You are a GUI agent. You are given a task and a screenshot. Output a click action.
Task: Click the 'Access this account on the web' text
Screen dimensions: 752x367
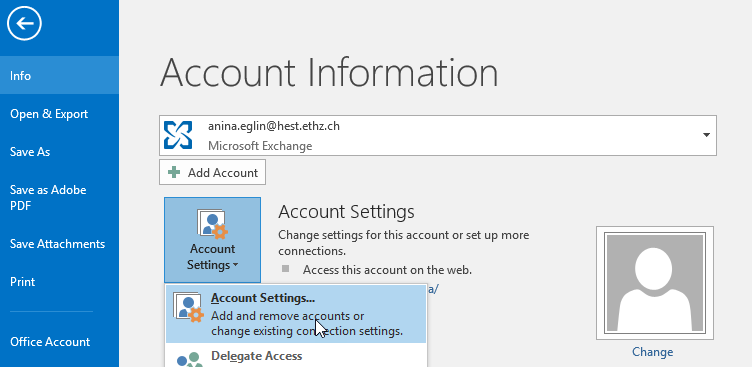(x=388, y=270)
